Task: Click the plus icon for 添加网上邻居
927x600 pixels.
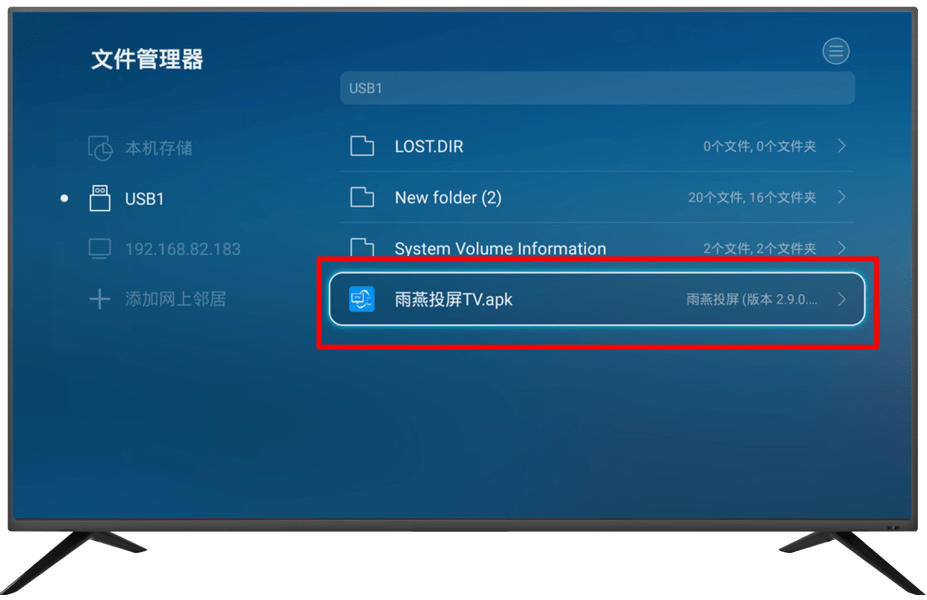Action: pos(99,299)
